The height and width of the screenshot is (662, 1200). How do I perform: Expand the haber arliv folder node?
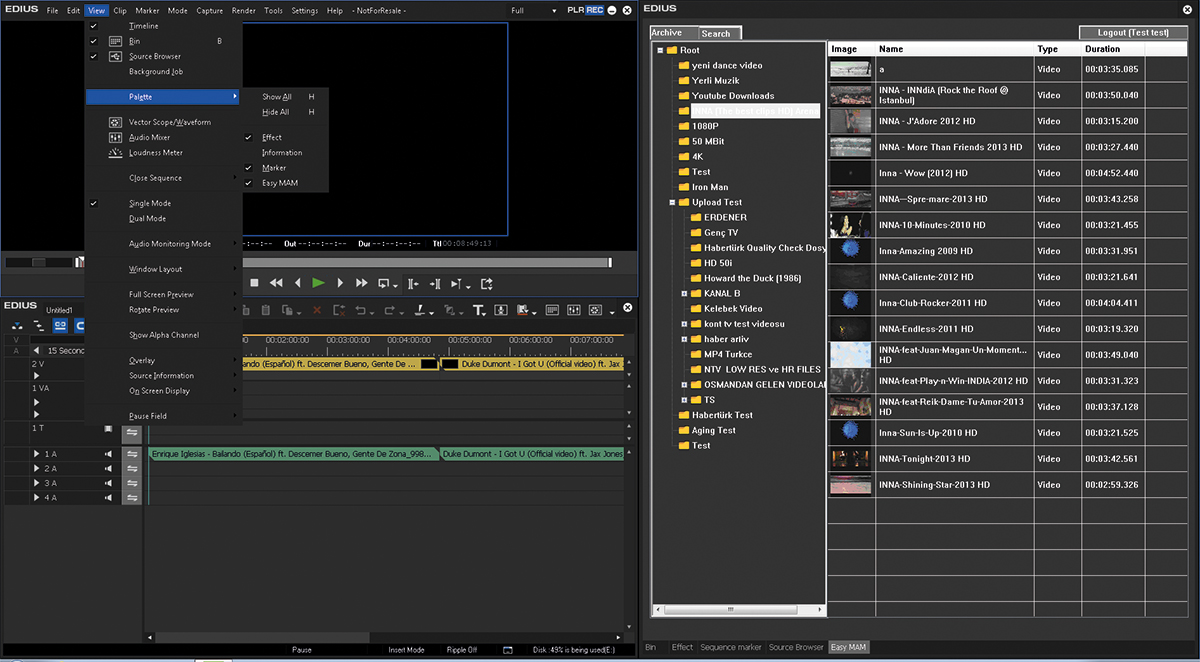click(684, 339)
